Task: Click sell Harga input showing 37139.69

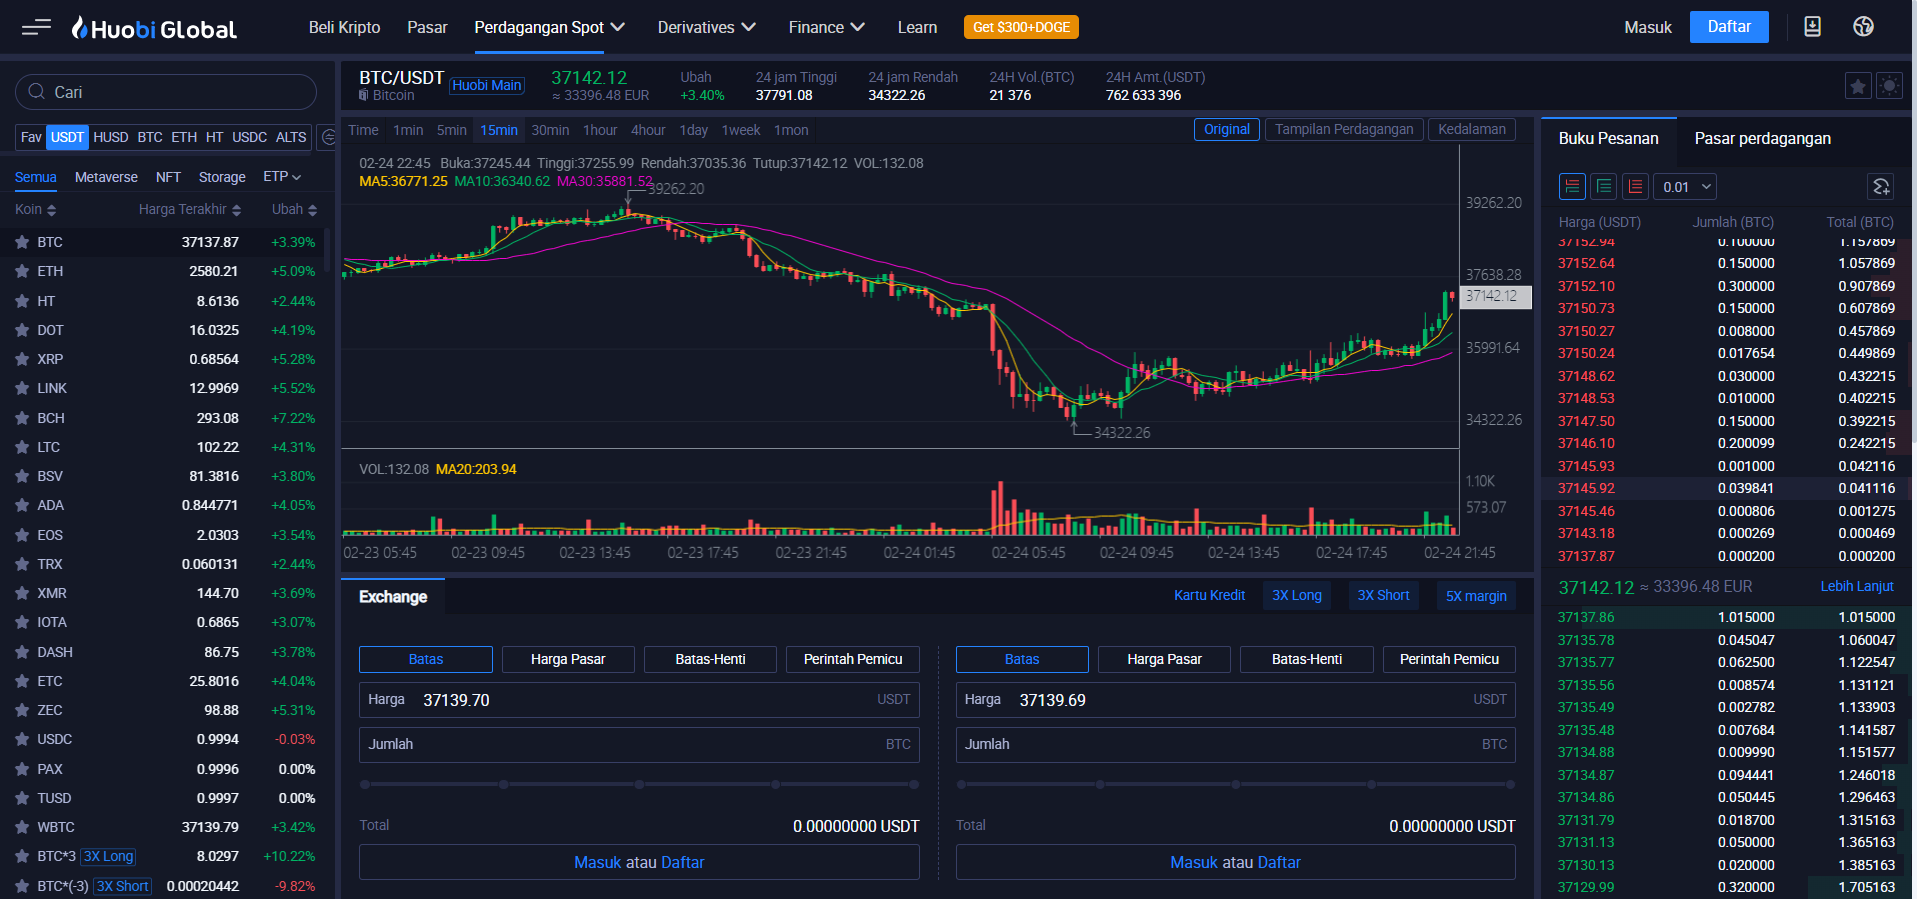Action: [1235, 700]
